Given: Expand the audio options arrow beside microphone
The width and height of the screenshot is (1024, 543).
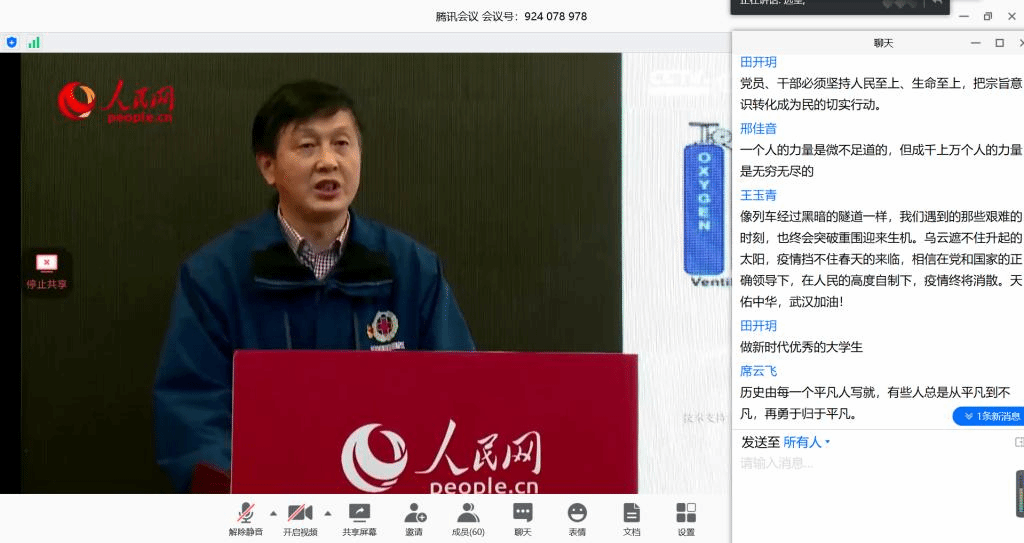Looking at the screenshot, I should coord(274,513).
